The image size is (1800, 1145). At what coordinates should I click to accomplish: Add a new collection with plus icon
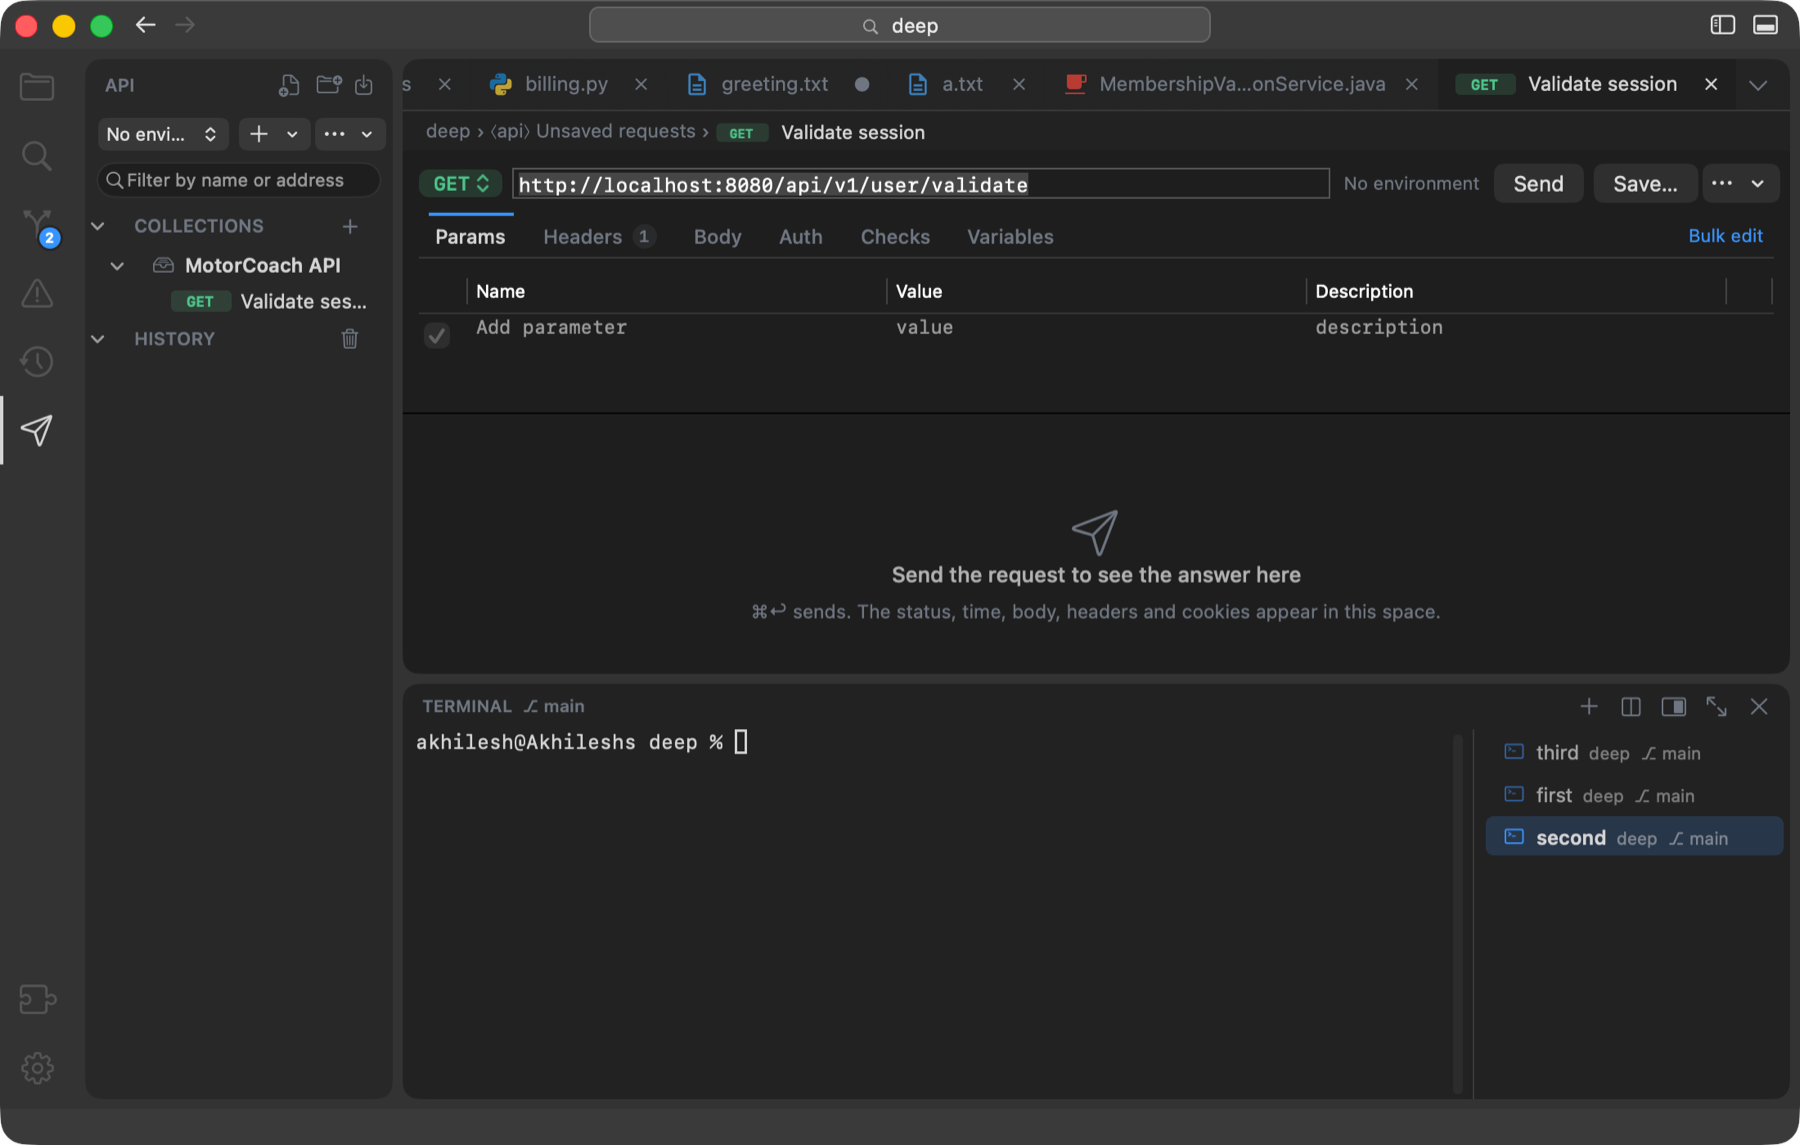(350, 226)
